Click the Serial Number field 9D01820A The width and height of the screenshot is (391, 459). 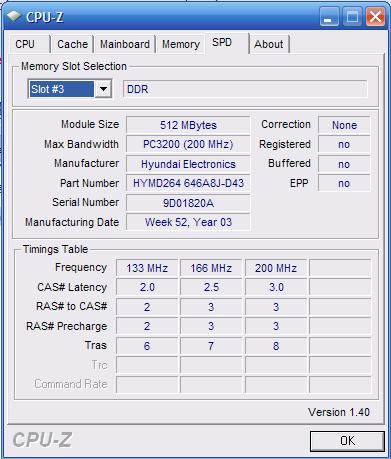coord(188,203)
